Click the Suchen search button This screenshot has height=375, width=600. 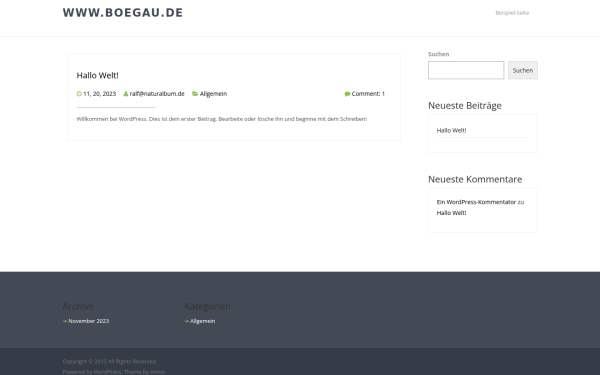pos(523,70)
